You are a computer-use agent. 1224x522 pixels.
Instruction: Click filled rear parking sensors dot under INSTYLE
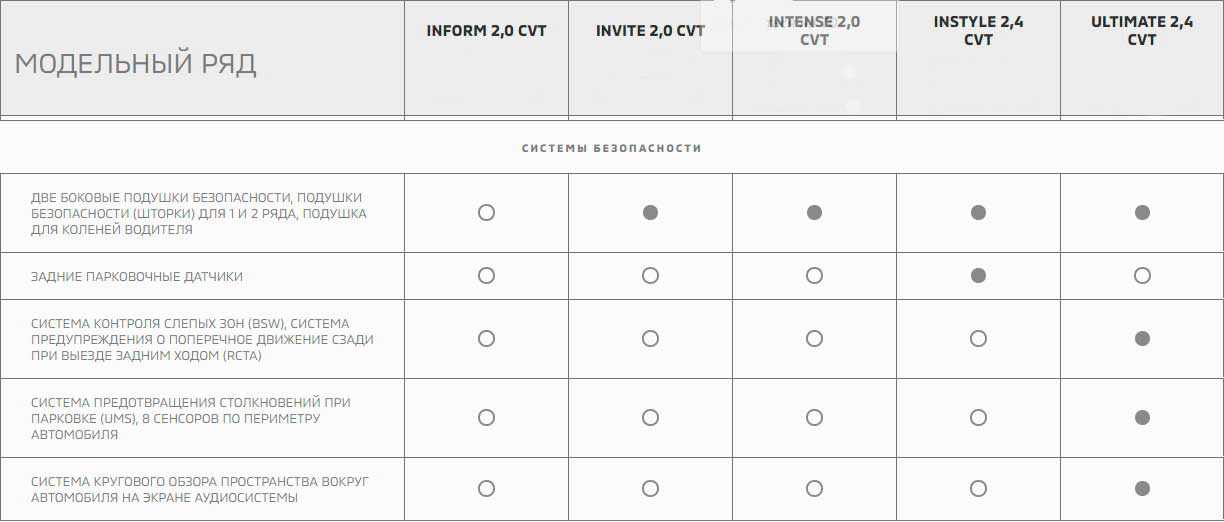point(978,275)
